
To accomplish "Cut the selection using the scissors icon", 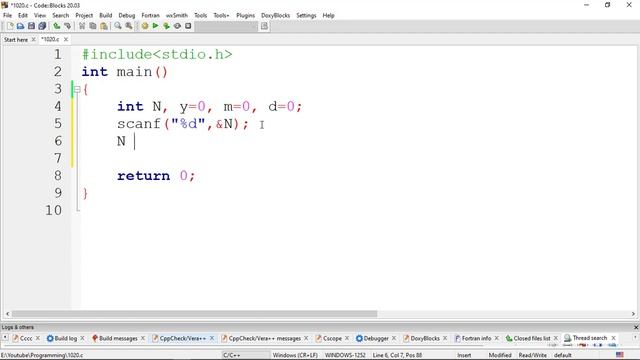I will pyautogui.click(x=82, y=26).
